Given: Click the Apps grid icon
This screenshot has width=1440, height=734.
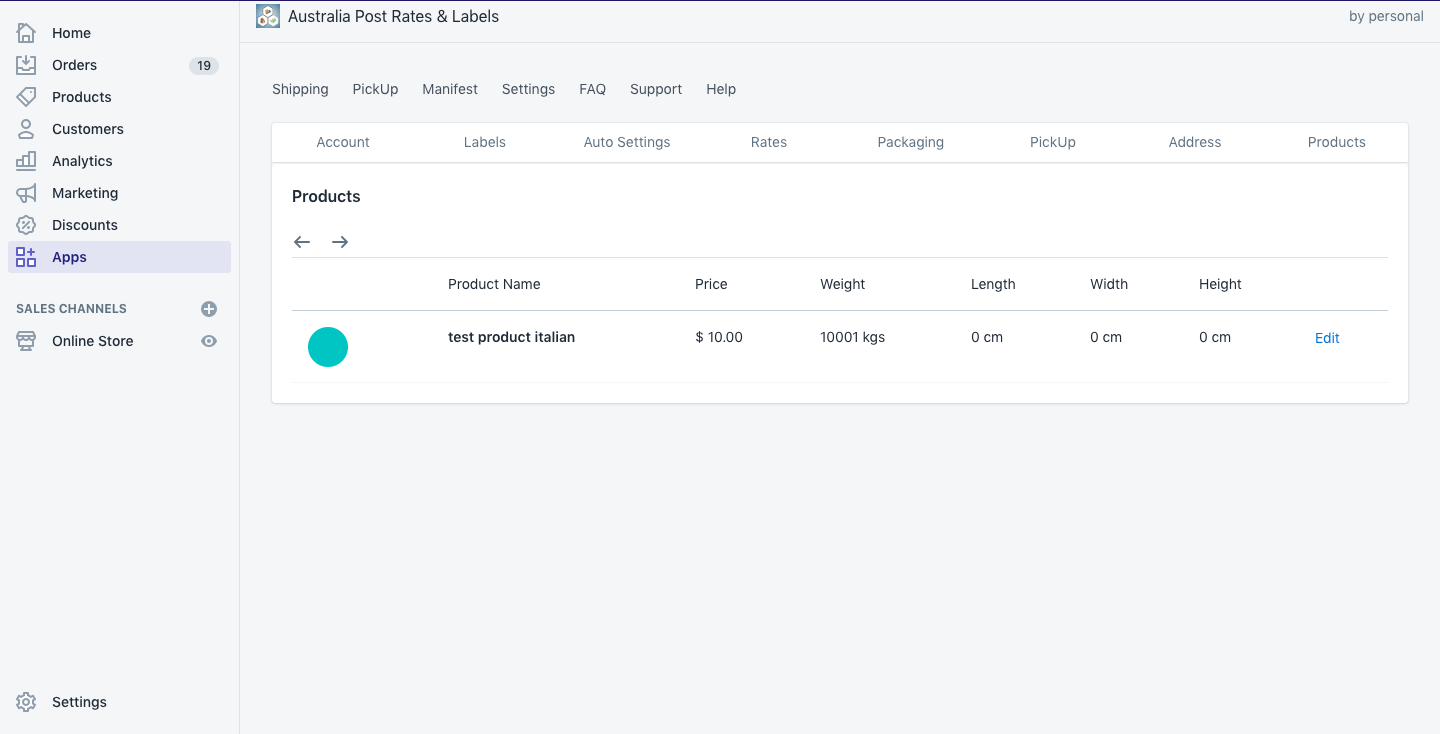Looking at the screenshot, I should [x=26, y=257].
